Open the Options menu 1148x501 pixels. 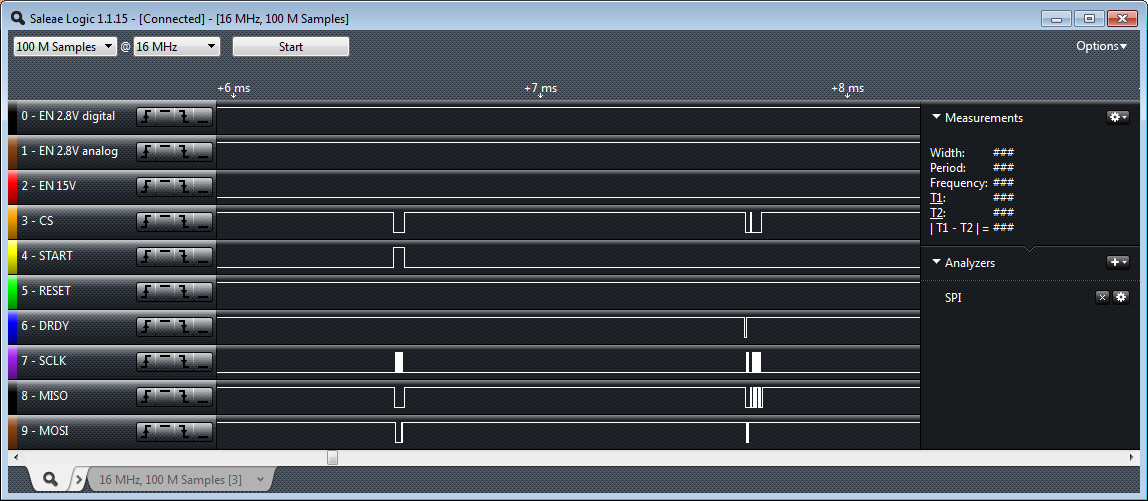[1101, 46]
